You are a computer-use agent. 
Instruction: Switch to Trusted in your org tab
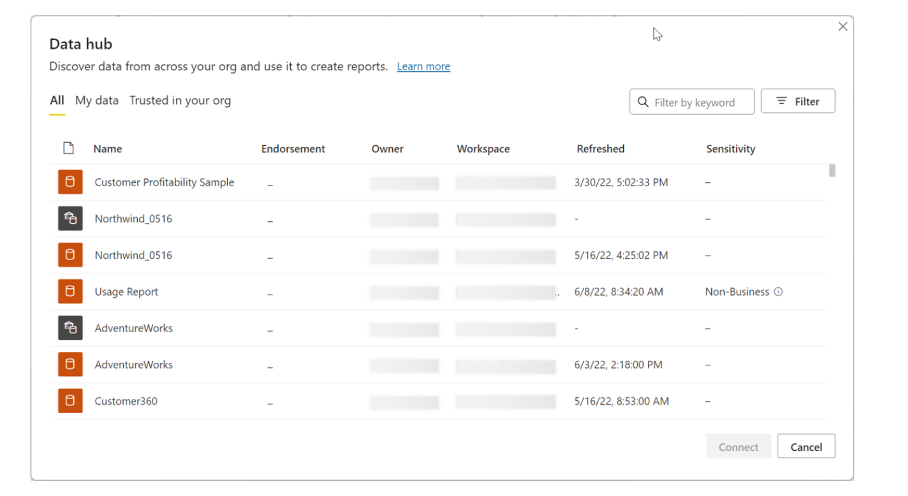point(180,100)
